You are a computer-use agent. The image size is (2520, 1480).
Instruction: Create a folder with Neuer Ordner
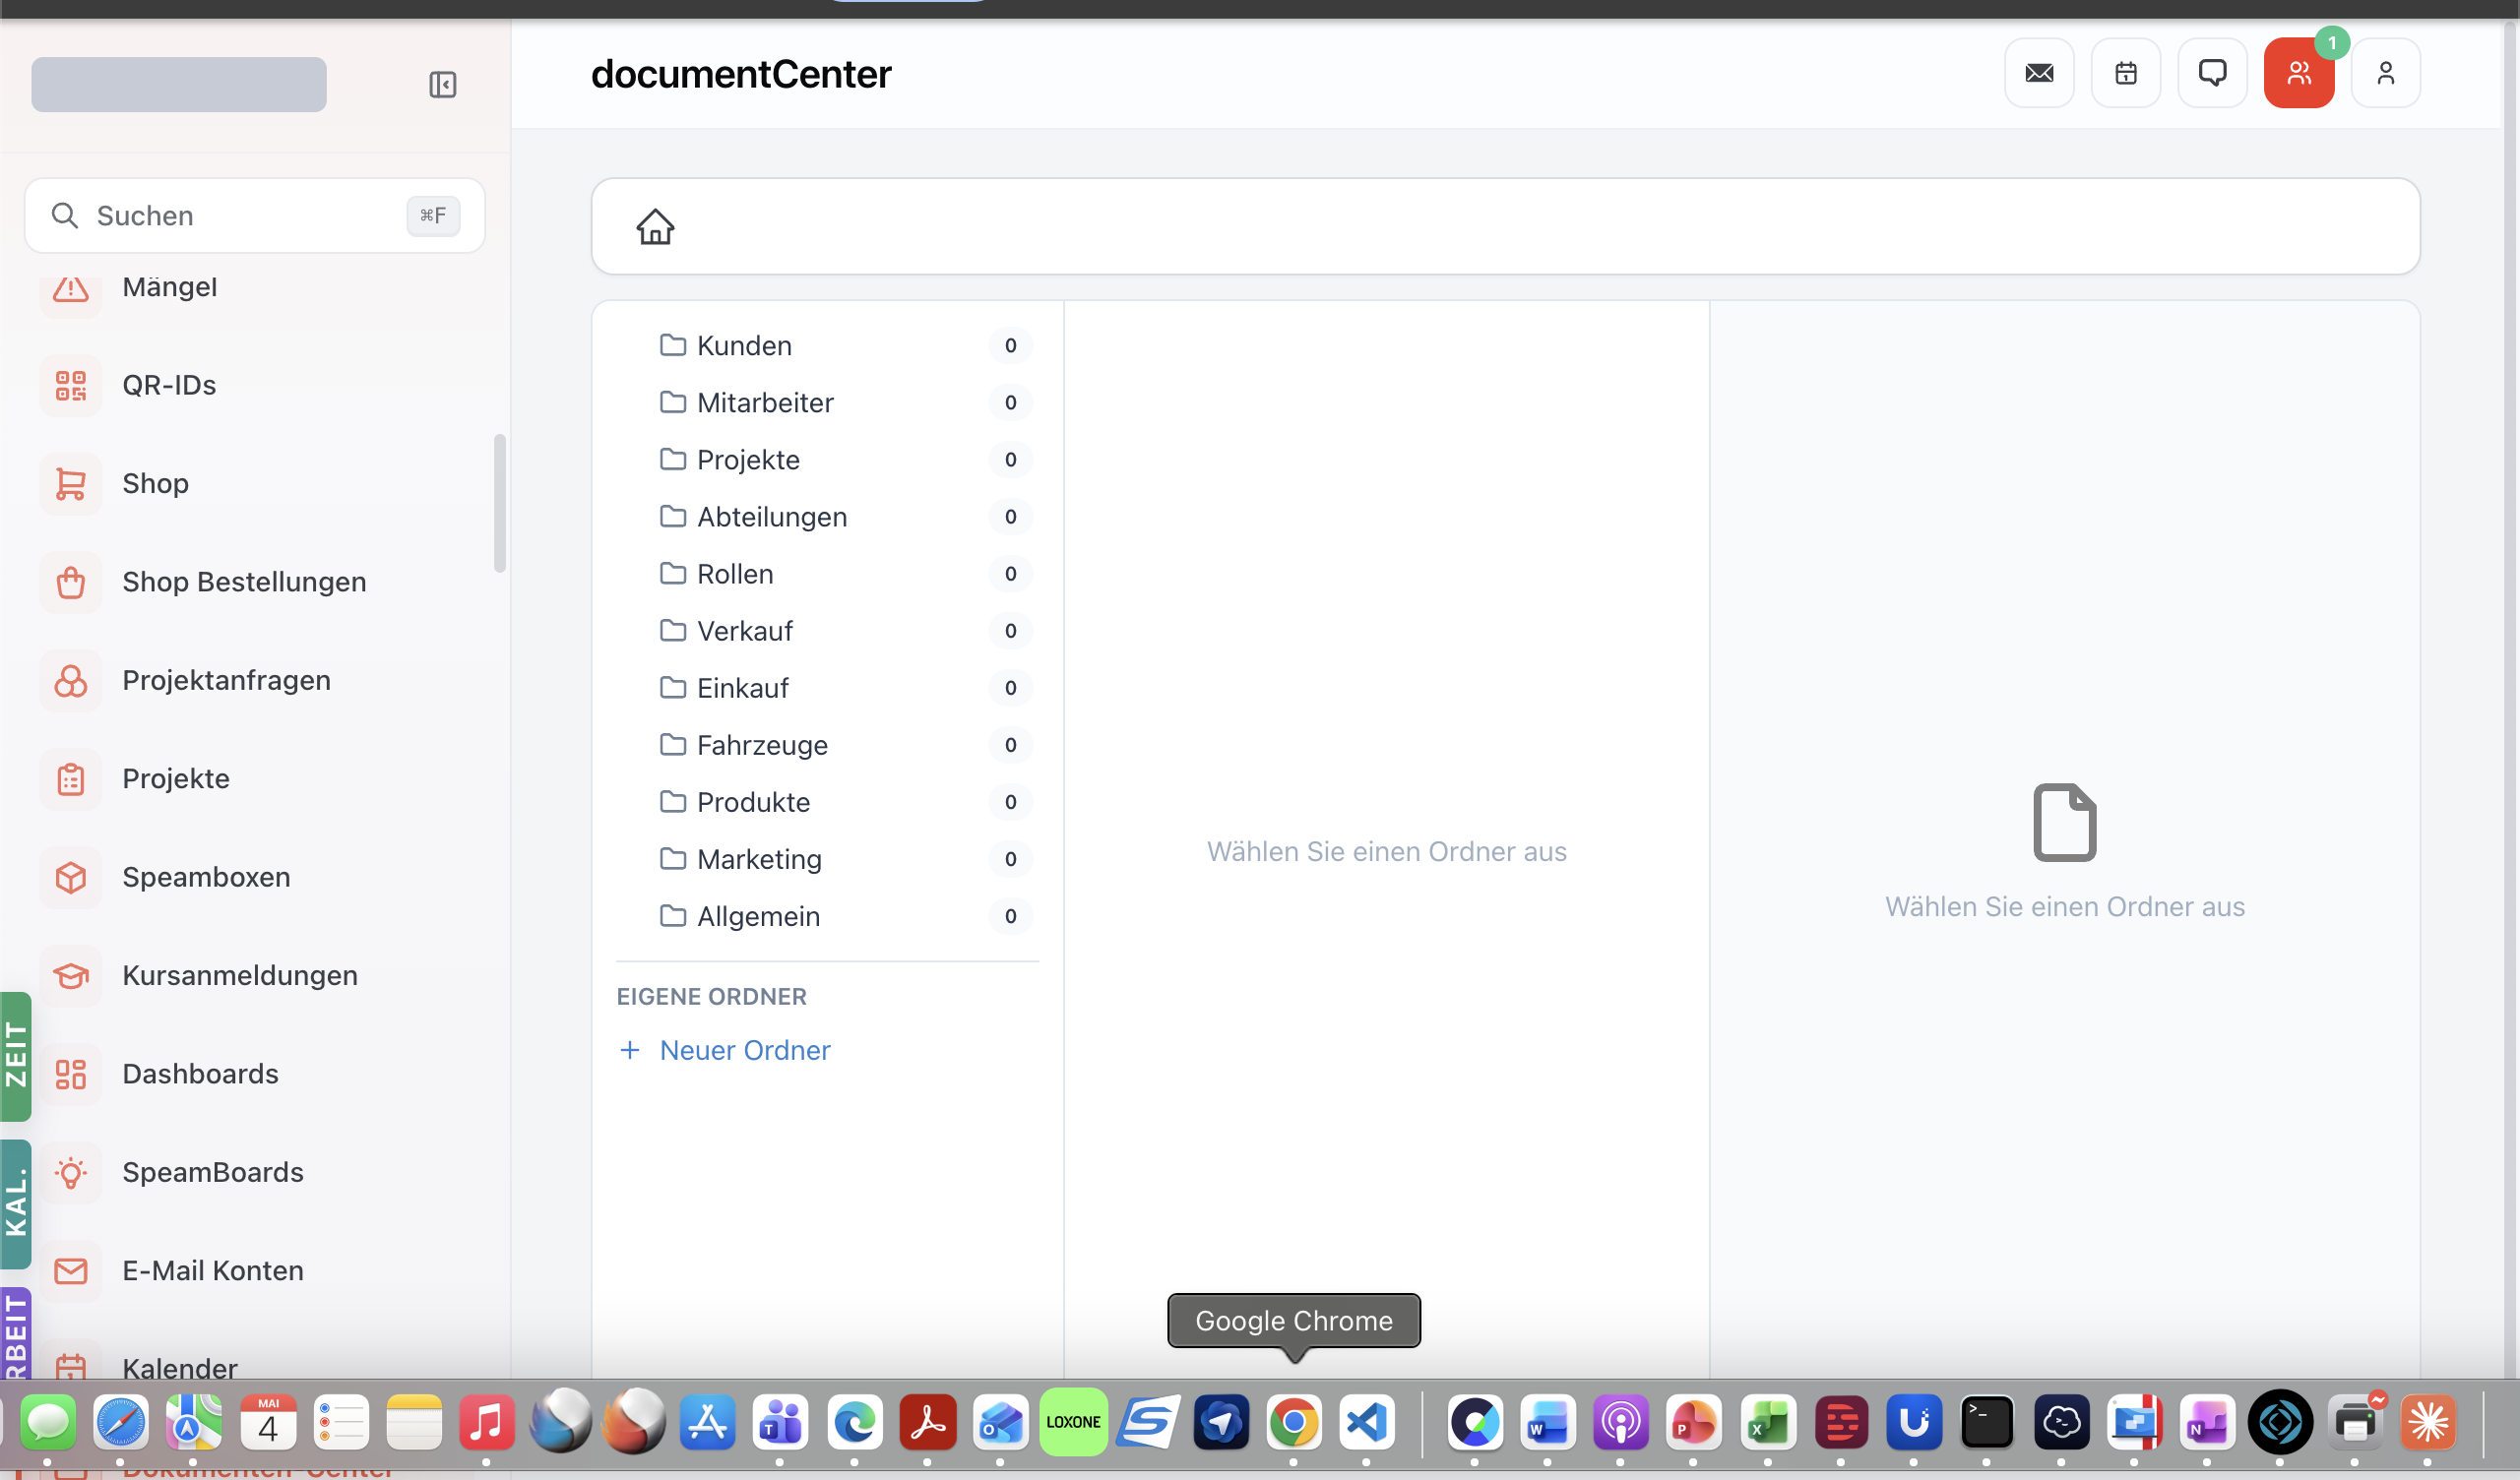tap(725, 1050)
